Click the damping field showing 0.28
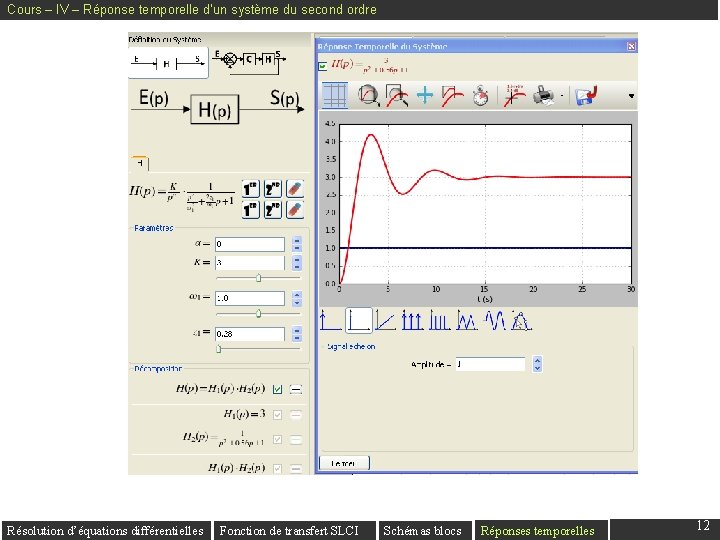Screen dimensions: 720x540 point(250,334)
